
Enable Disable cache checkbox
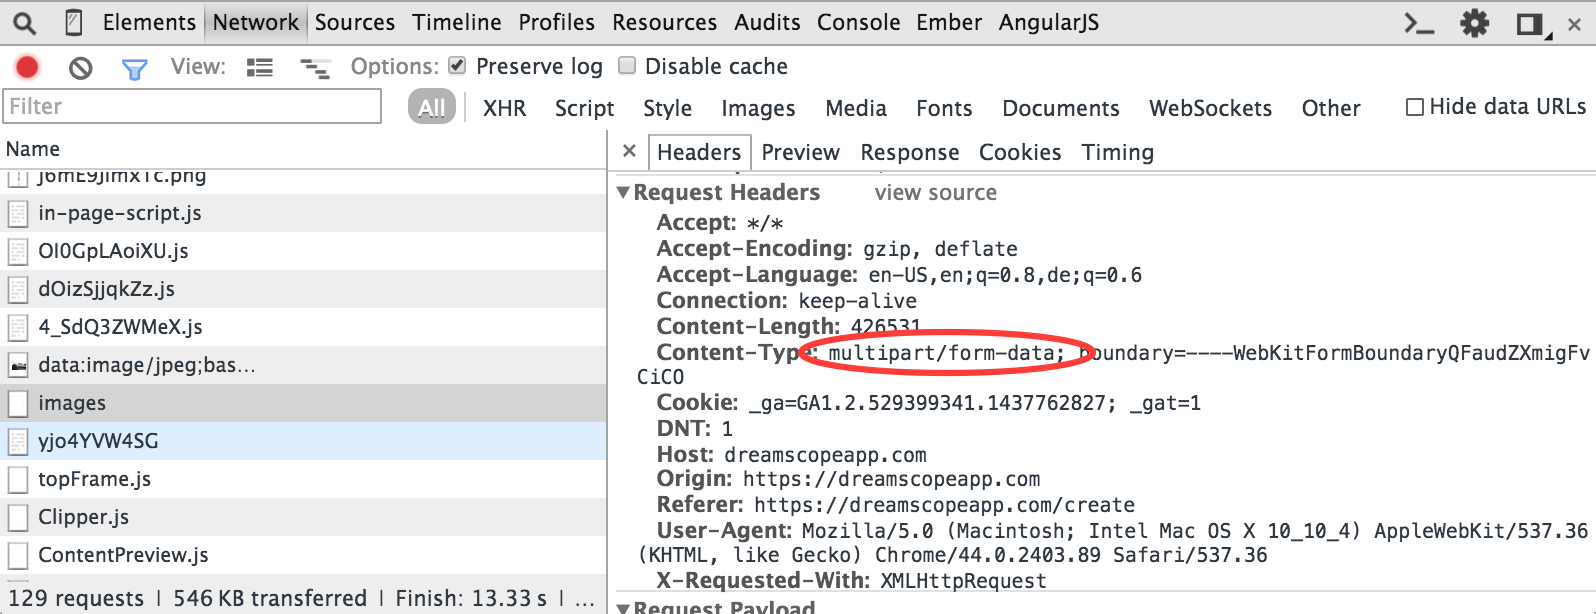627,66
